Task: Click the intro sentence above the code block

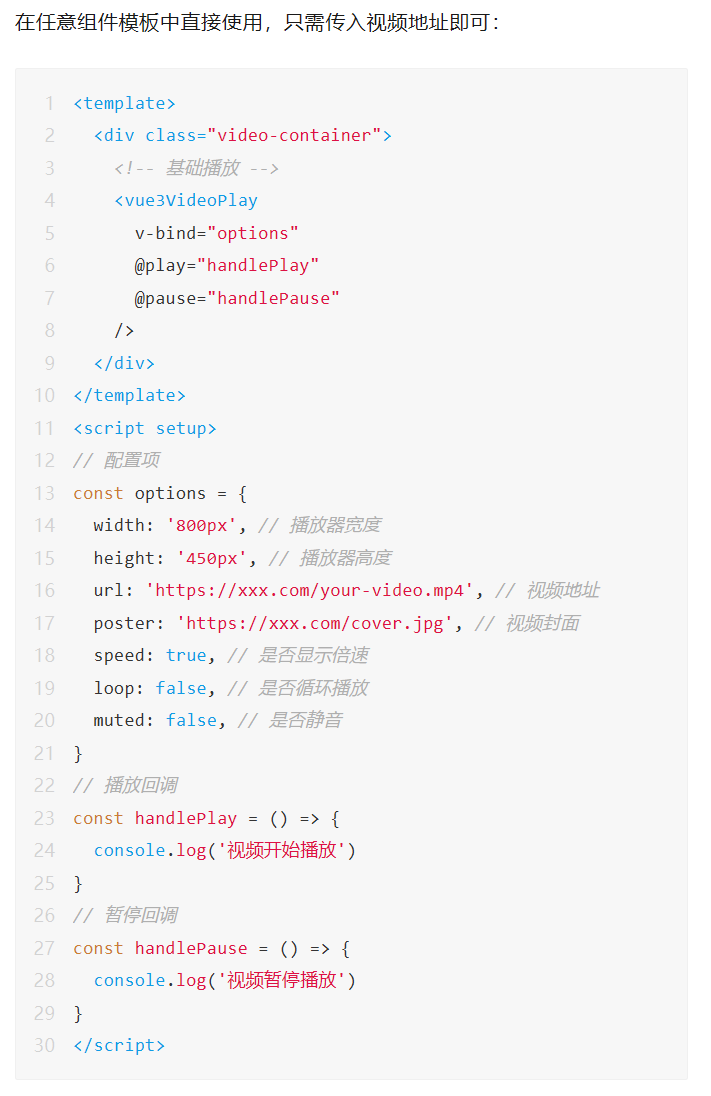Action: (257, 21)
